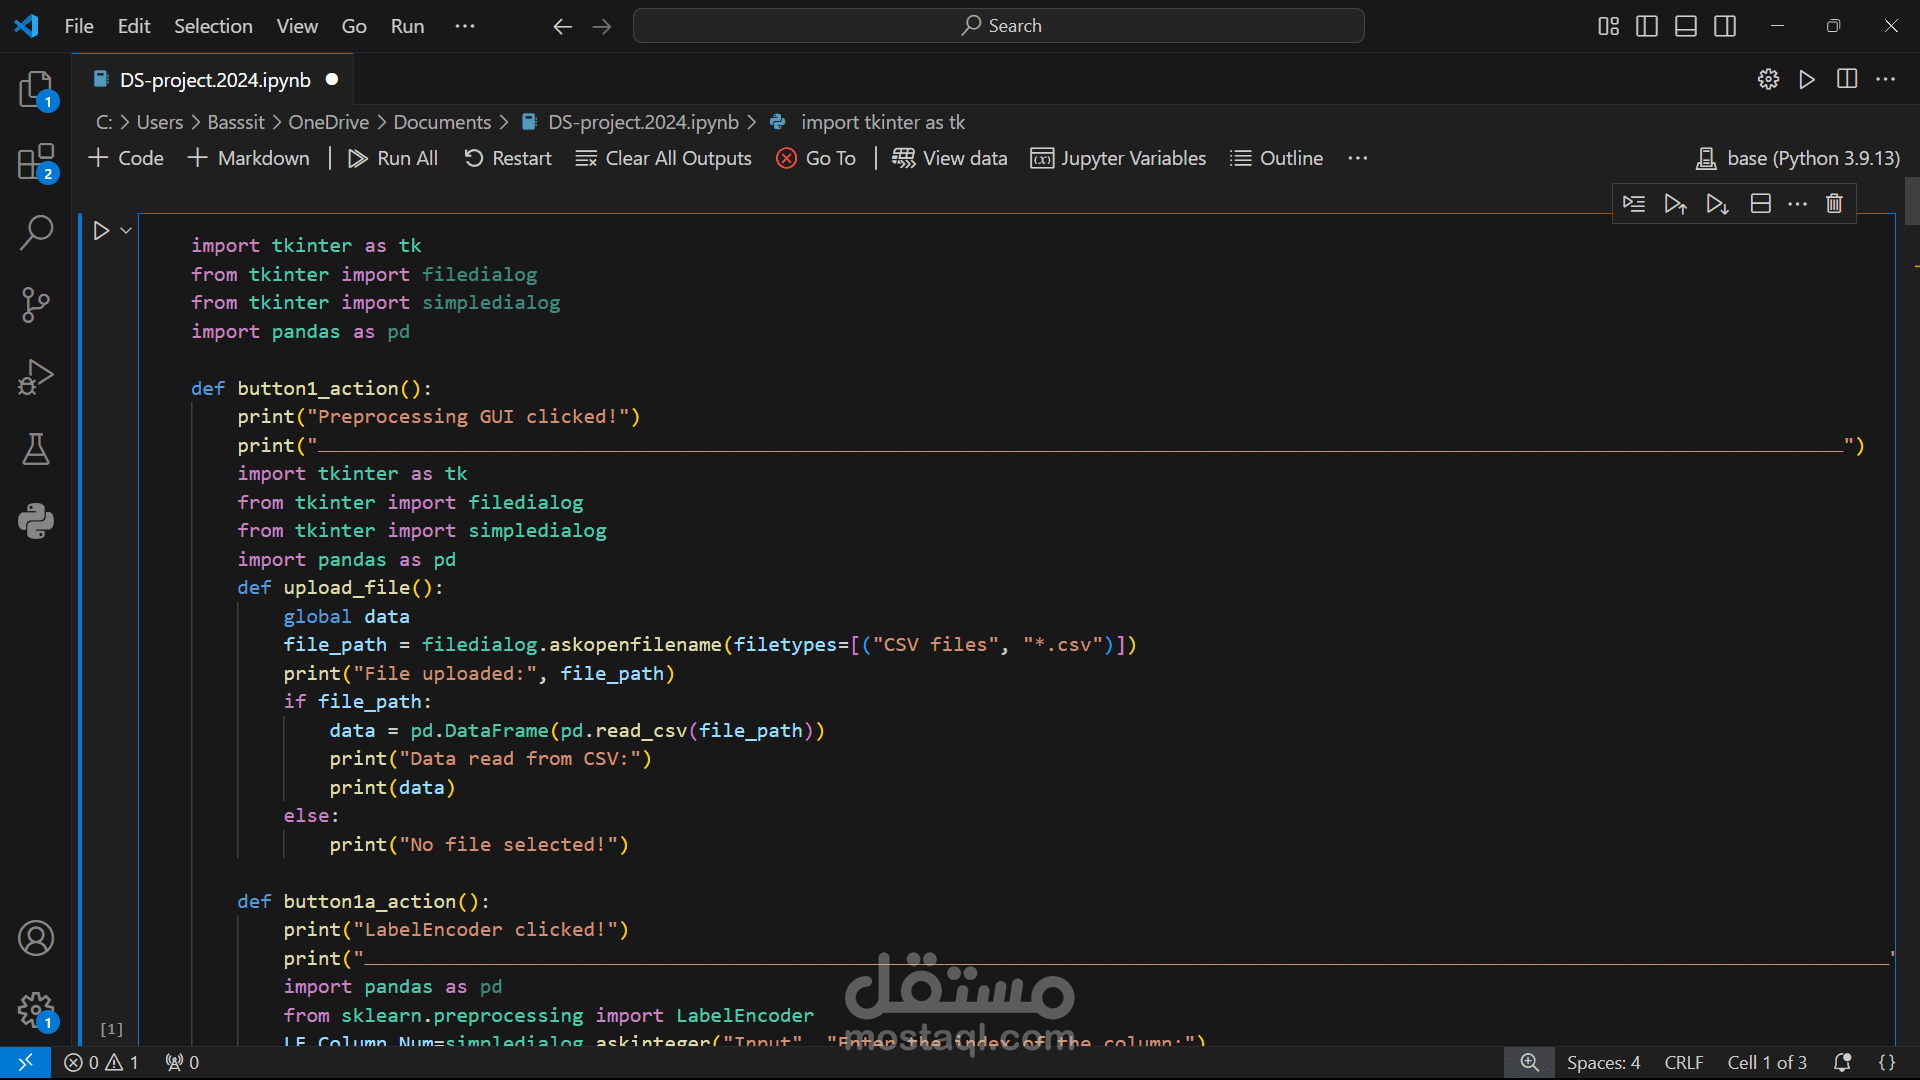1920x1080 pixels.
Task: Show more menu bar items
Action: (465, 26)
